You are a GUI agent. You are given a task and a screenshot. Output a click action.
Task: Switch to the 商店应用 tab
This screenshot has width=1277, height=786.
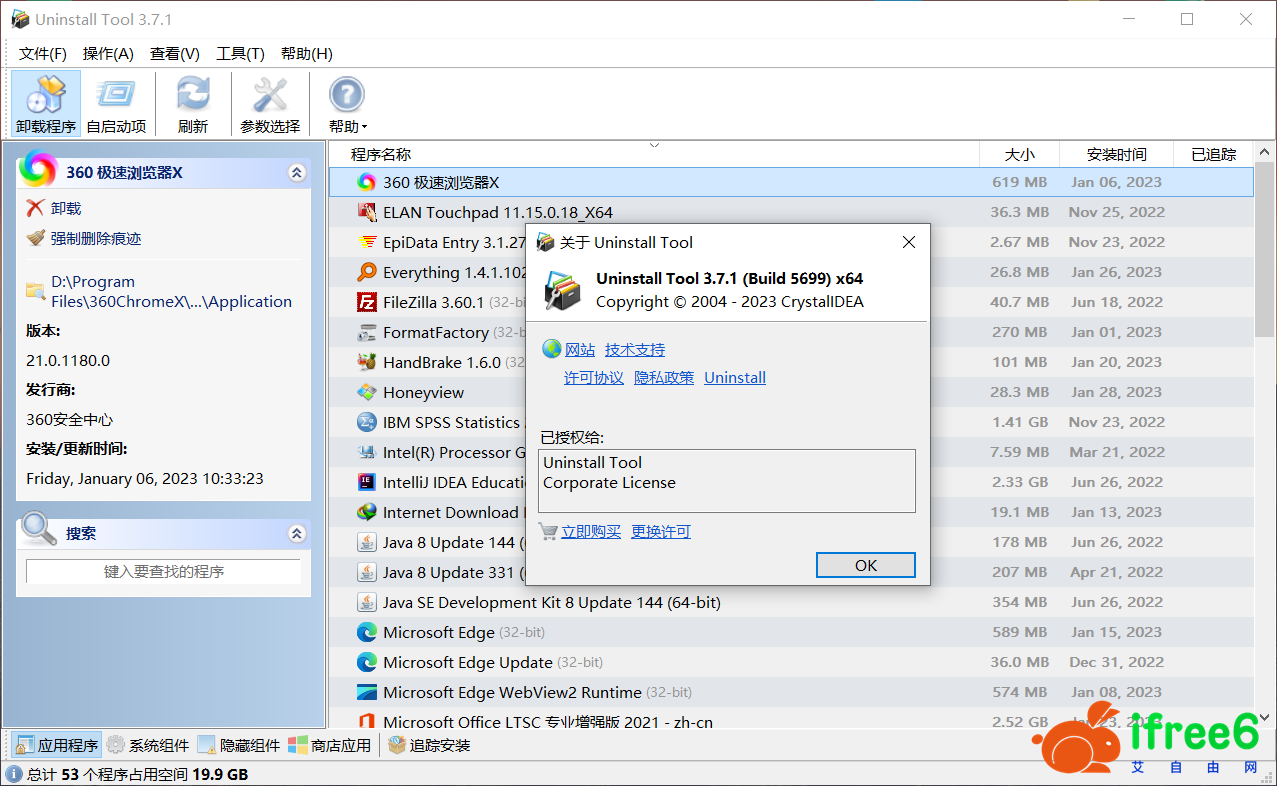click(x=330, y=745)
